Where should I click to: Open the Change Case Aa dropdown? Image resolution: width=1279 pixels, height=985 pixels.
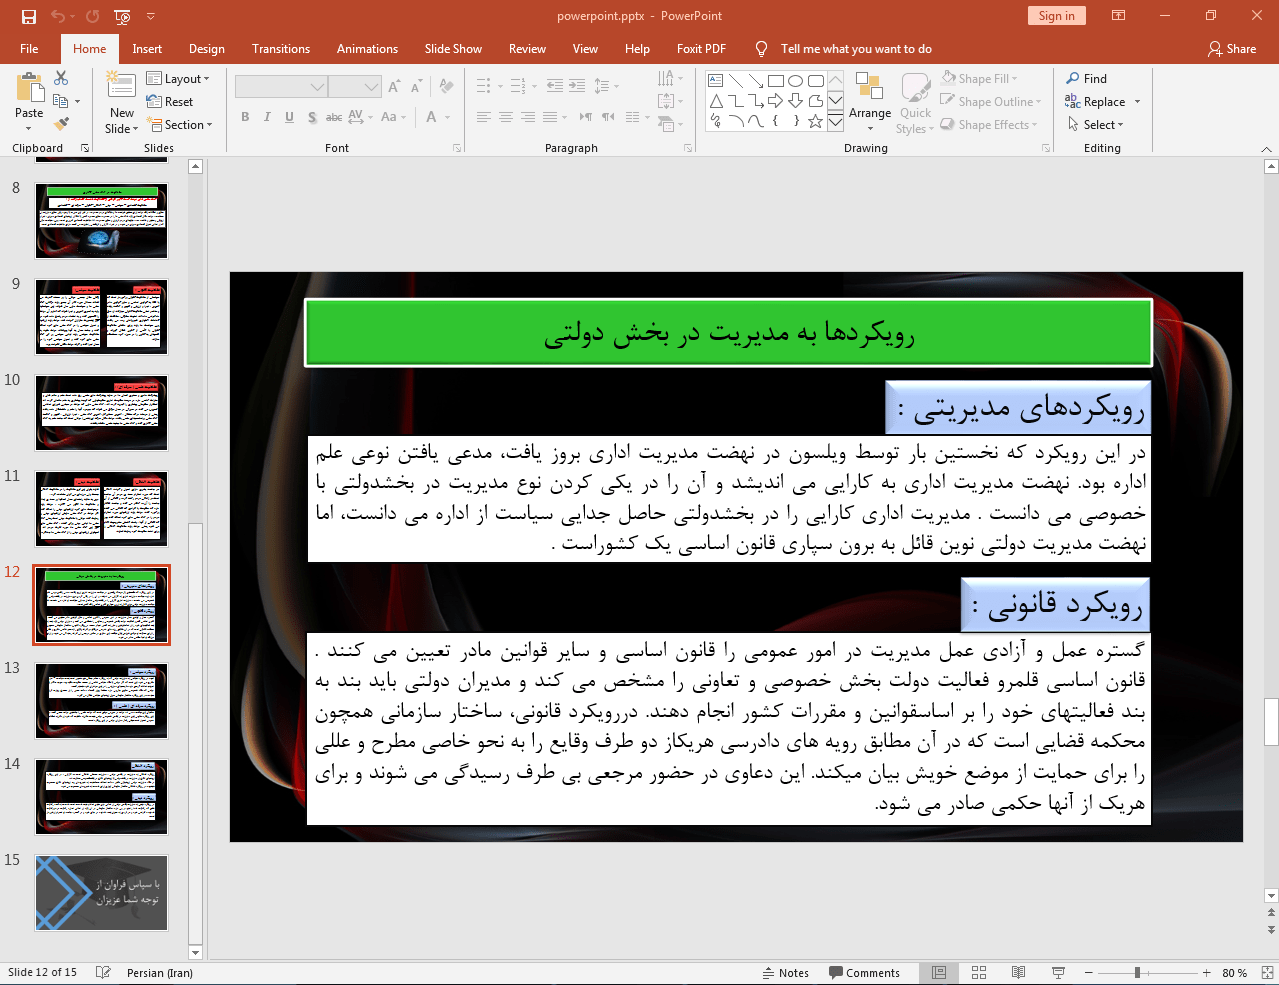coord(393,117)
